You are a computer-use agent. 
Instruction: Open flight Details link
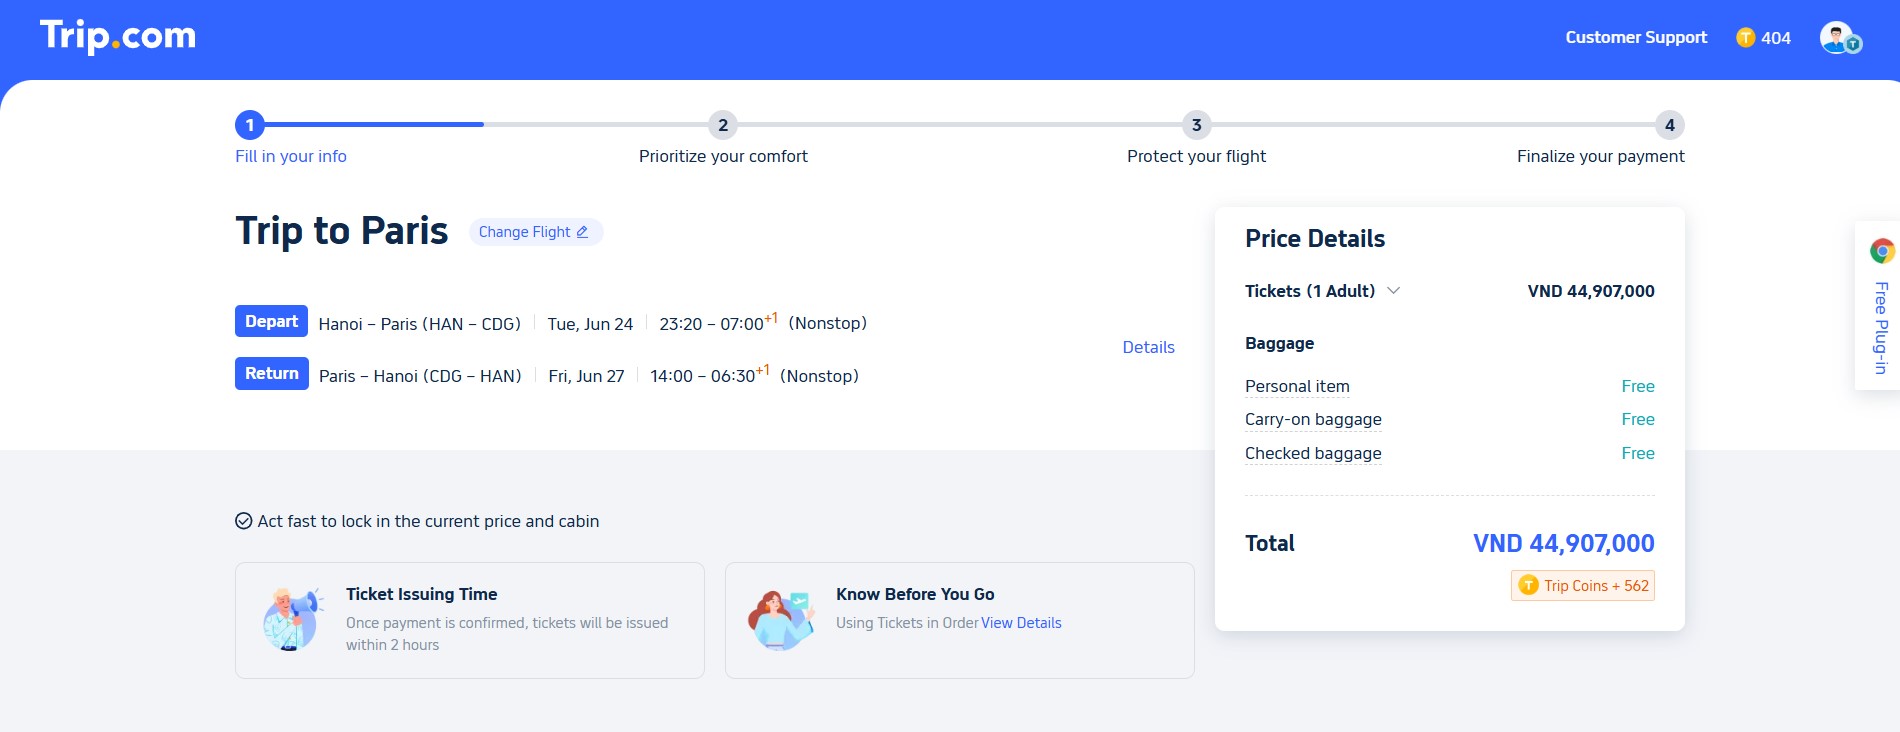(1148, 348)
